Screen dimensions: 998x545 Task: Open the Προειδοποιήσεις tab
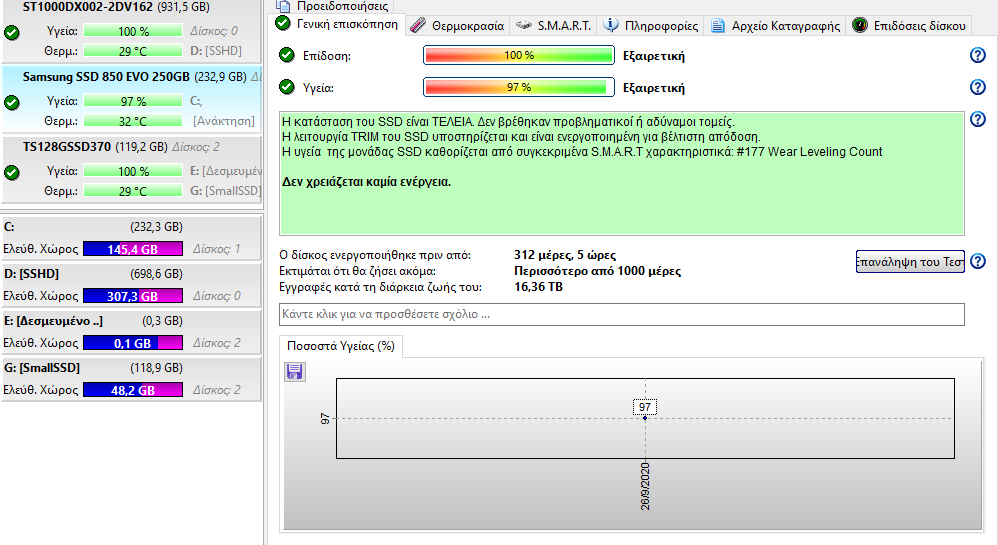(334, 6)
